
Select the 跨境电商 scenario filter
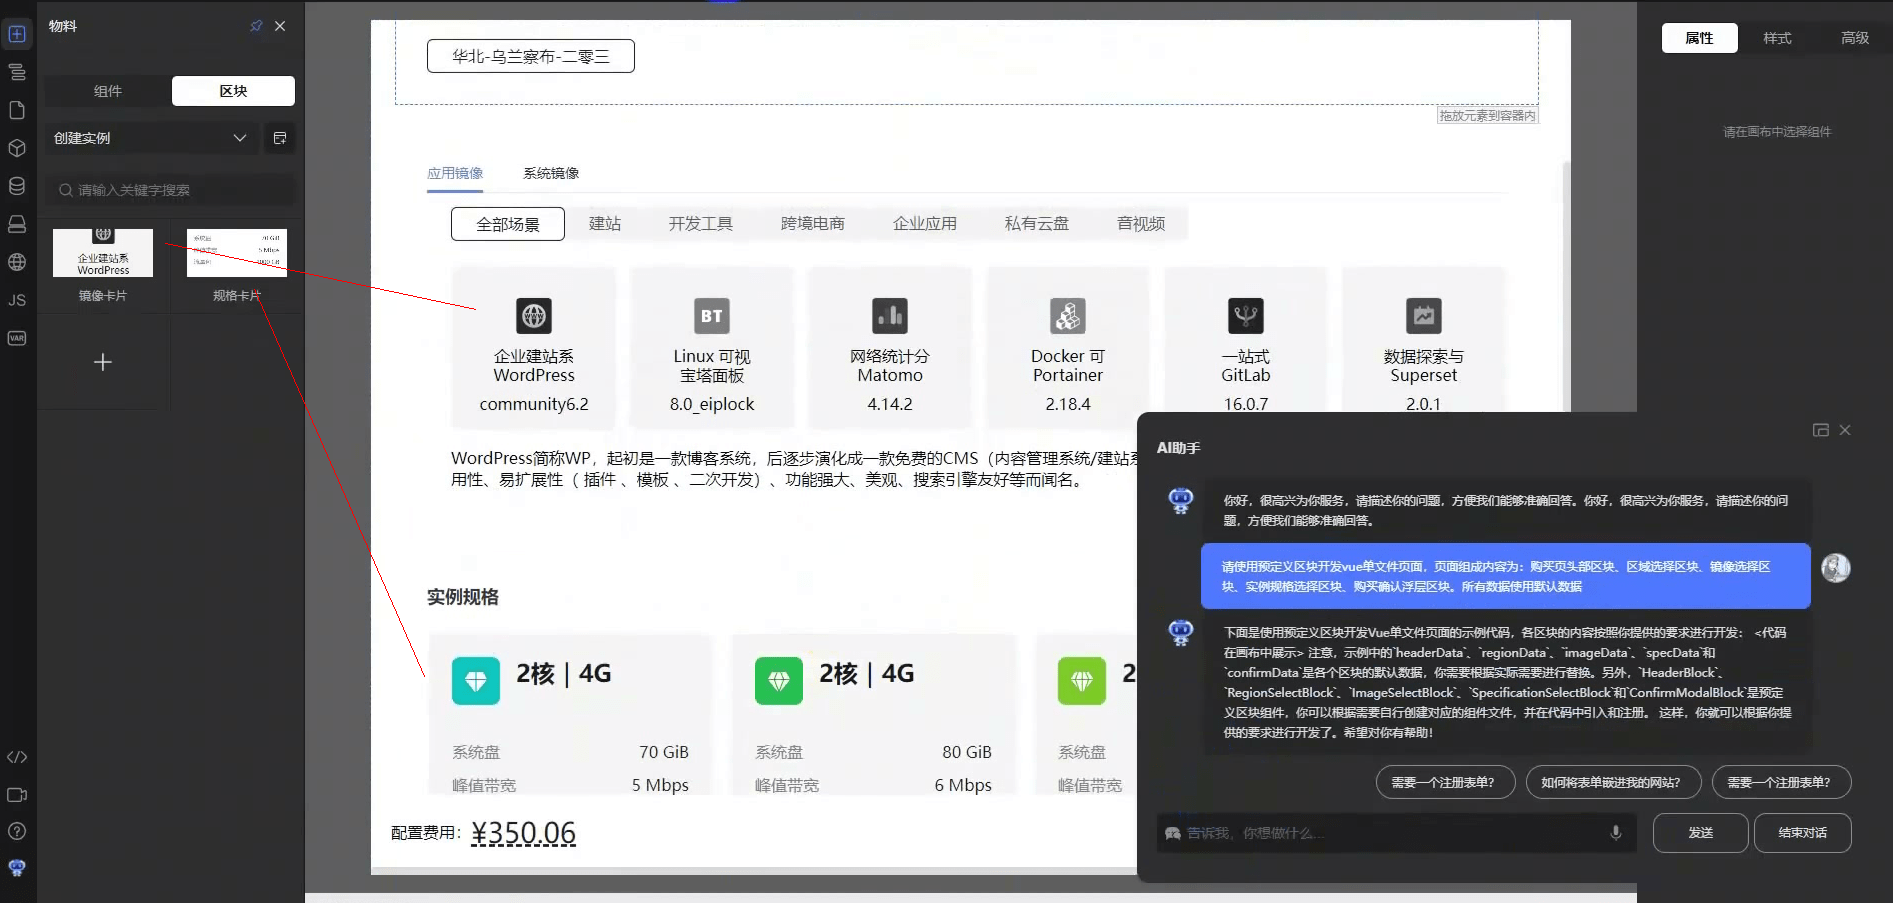[x=813, y=223]
